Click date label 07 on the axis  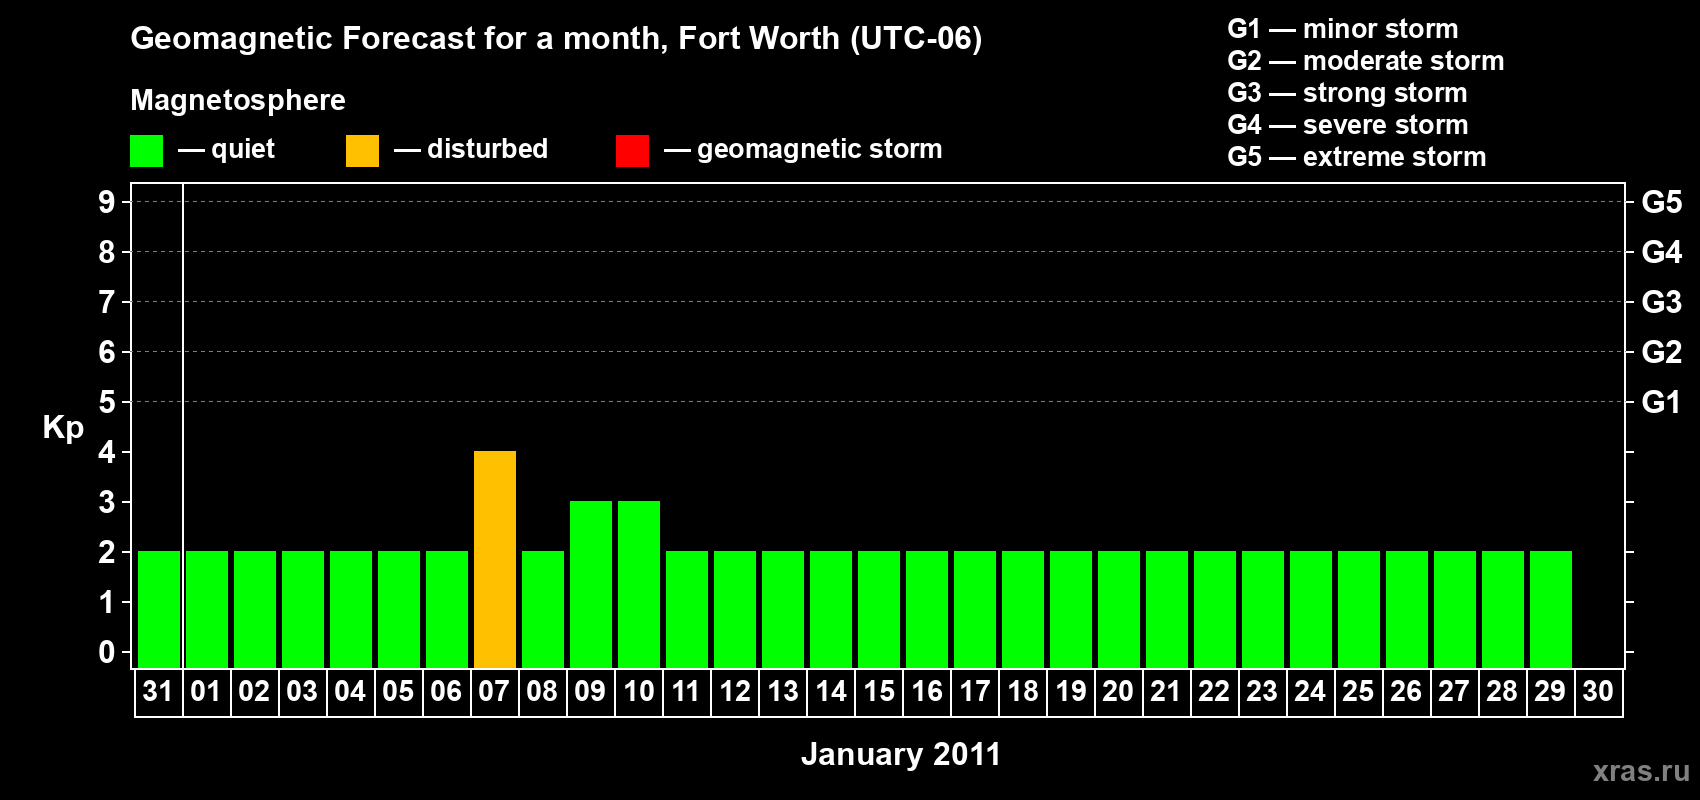[x=494, y=691]
